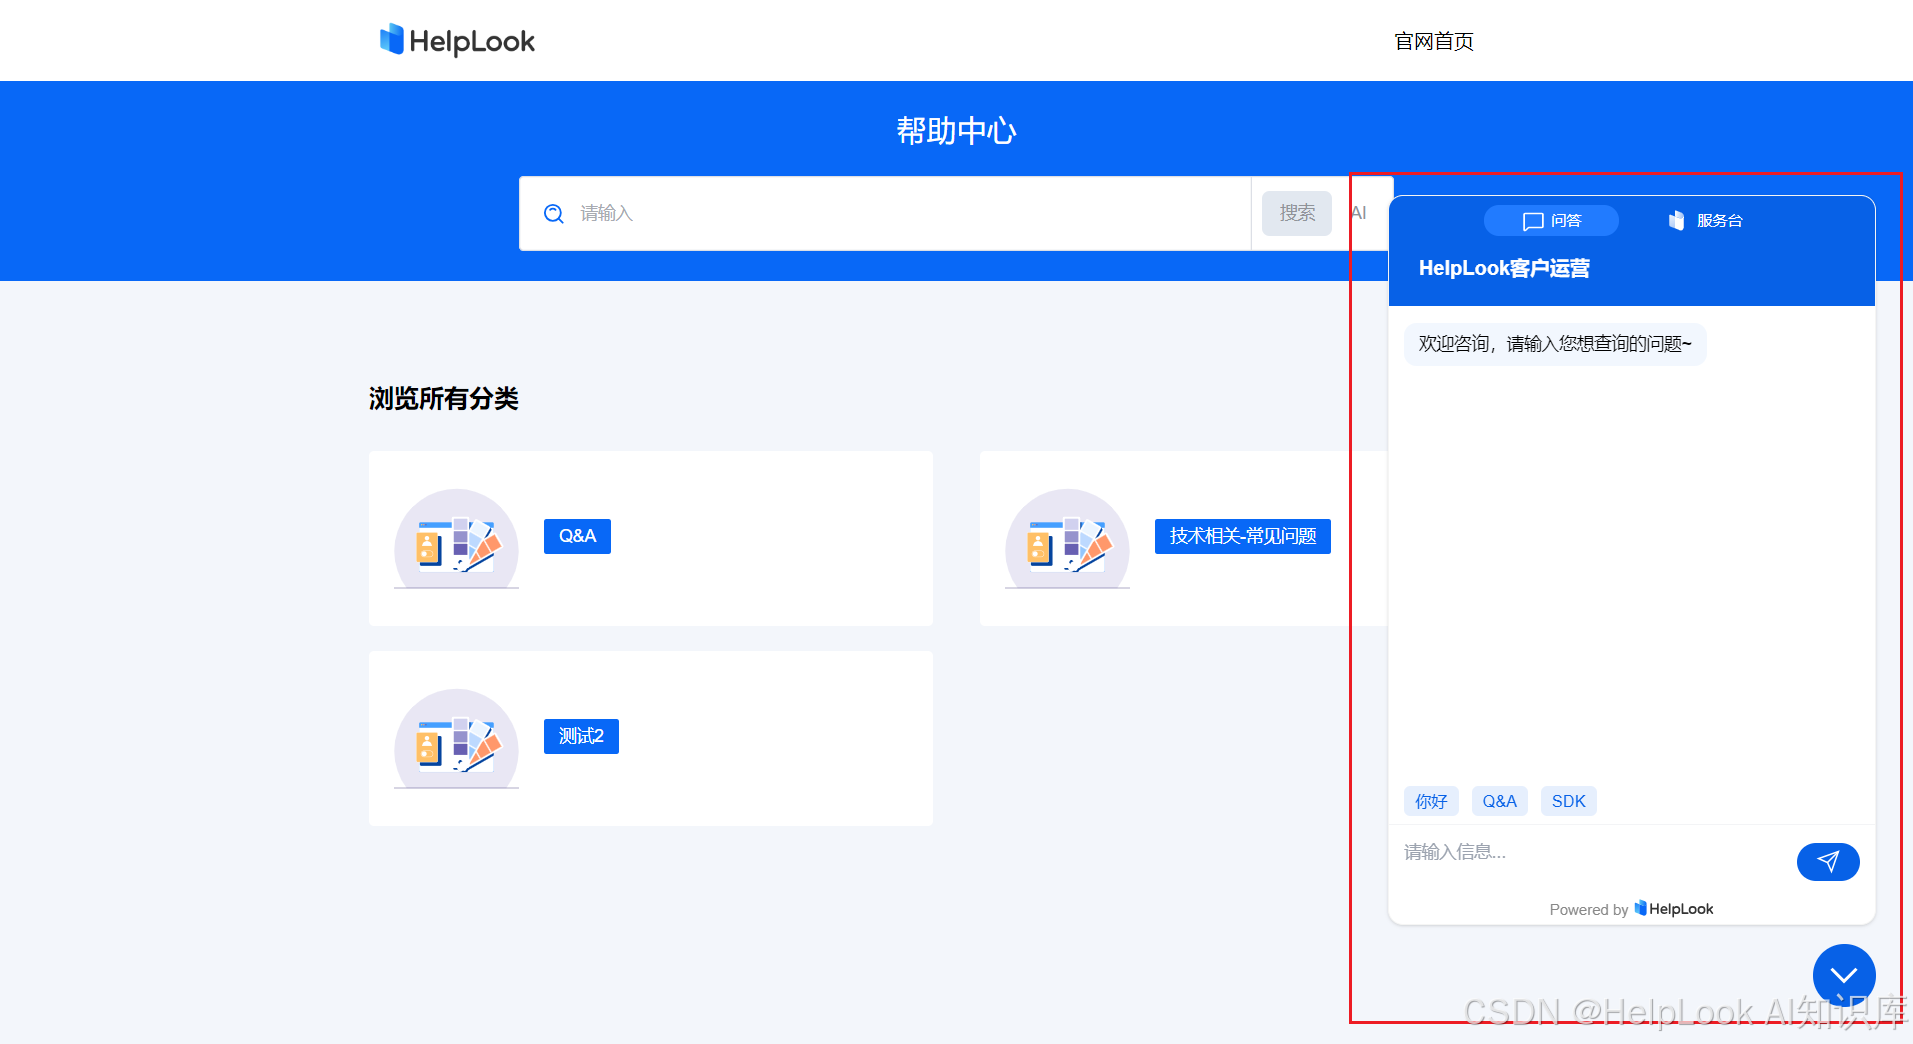Click the Q&A card illustration
1913x1044 pixels.
pos(456,539)
